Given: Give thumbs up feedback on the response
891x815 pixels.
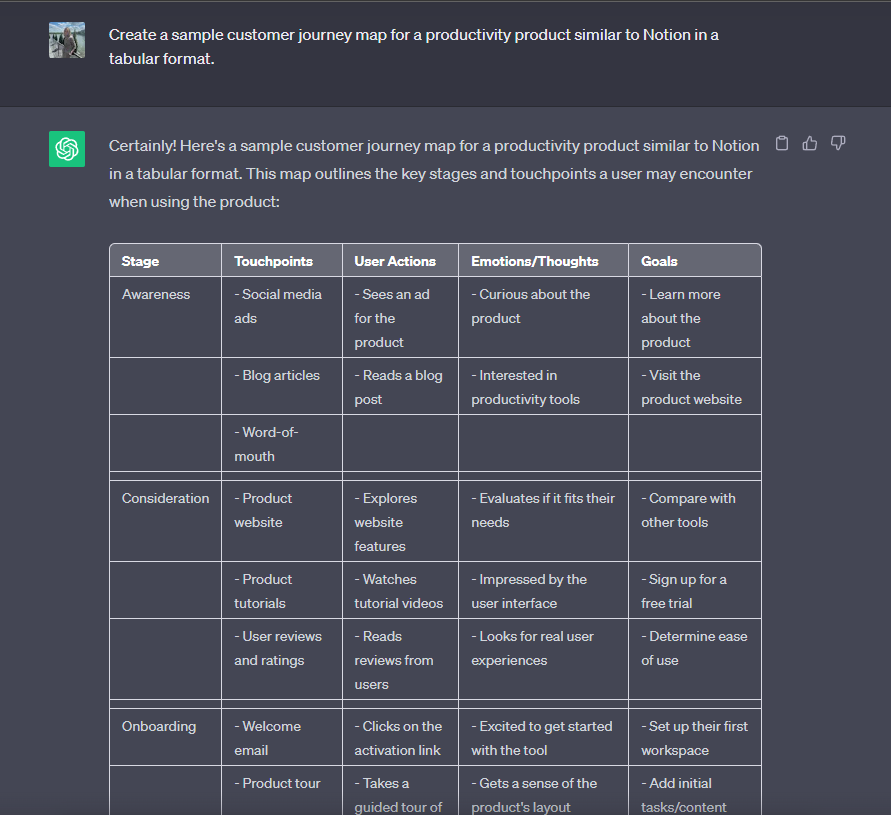Looking at the screenshot, I should point(810,143).
